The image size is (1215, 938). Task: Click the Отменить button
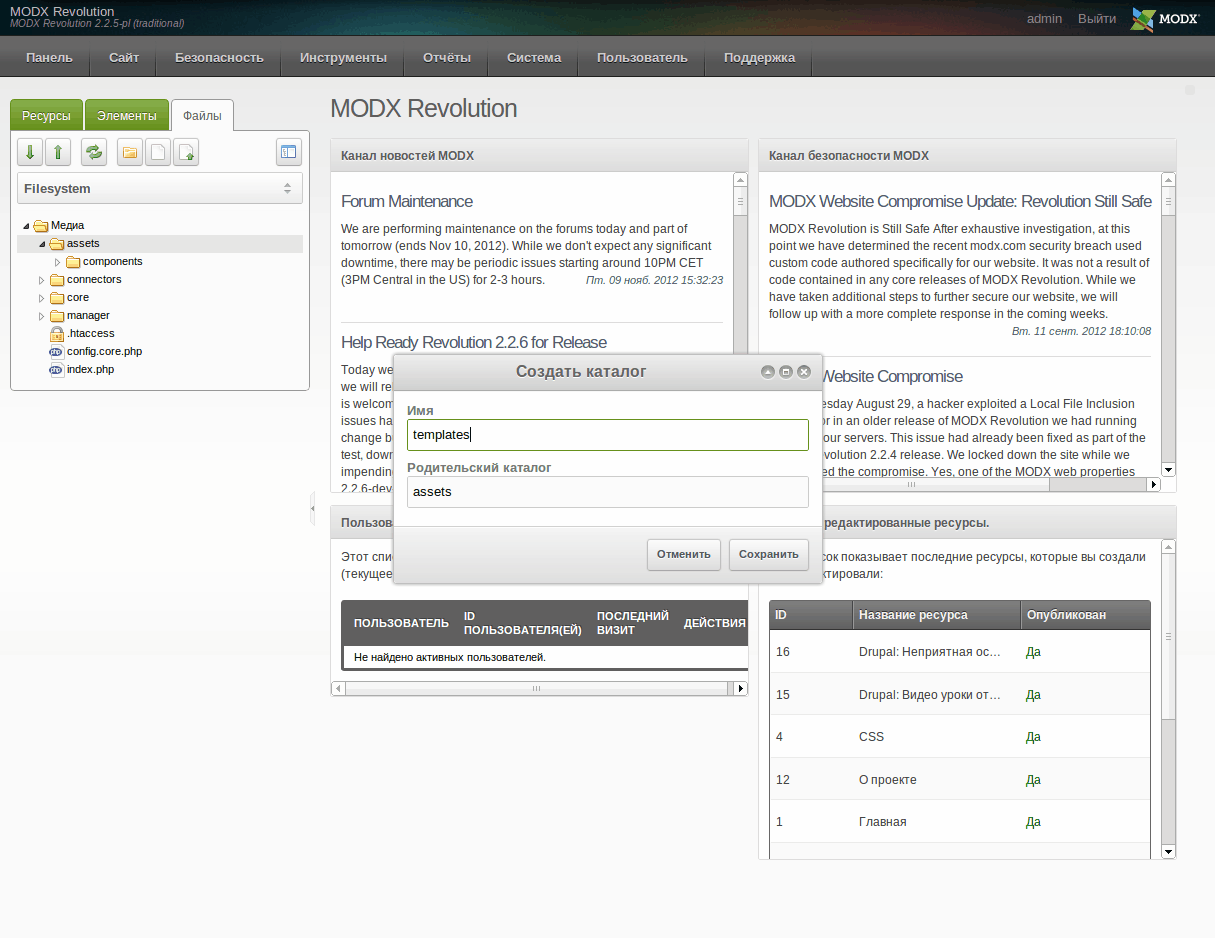point(683,554)
